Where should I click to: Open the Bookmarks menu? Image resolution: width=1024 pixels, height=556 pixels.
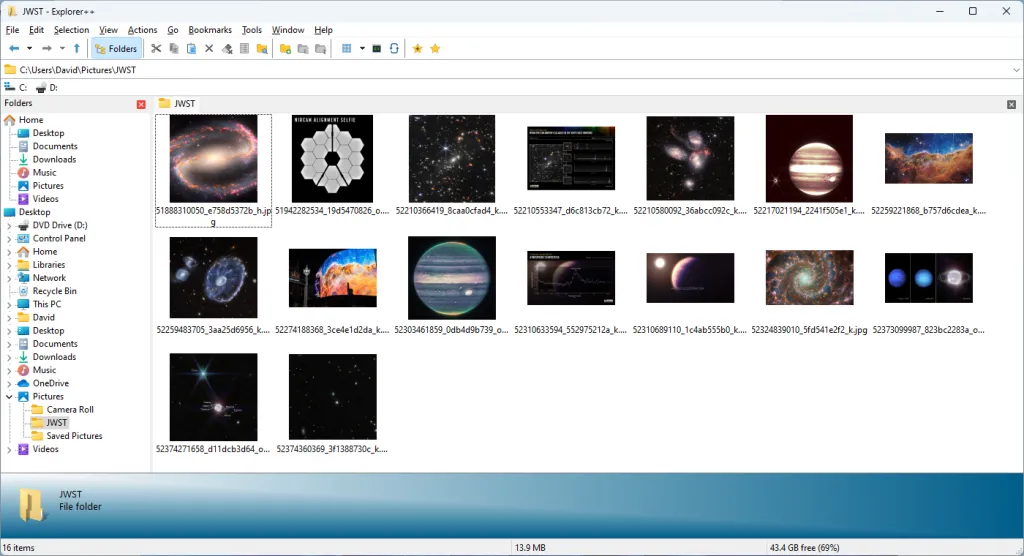point(209,30)
